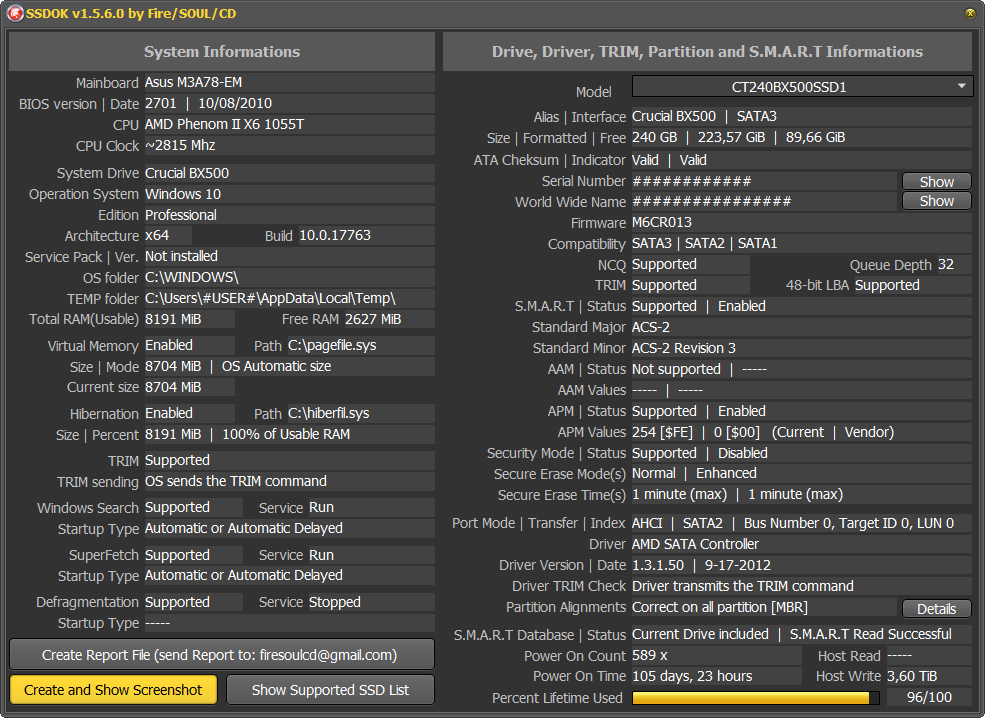Screen dimensions: 985x718
Task: Select Driver AMD SATA Controller value
Action: (x=802, y=544)
